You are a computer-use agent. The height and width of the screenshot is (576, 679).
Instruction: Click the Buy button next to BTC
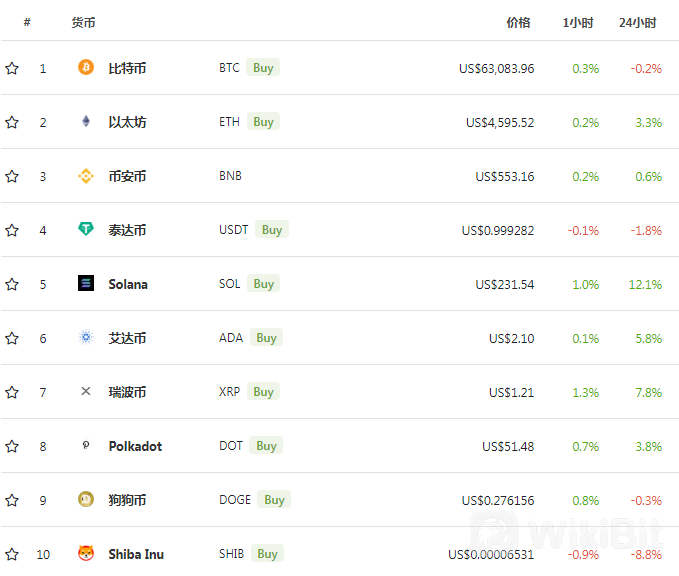pos(263,68)
